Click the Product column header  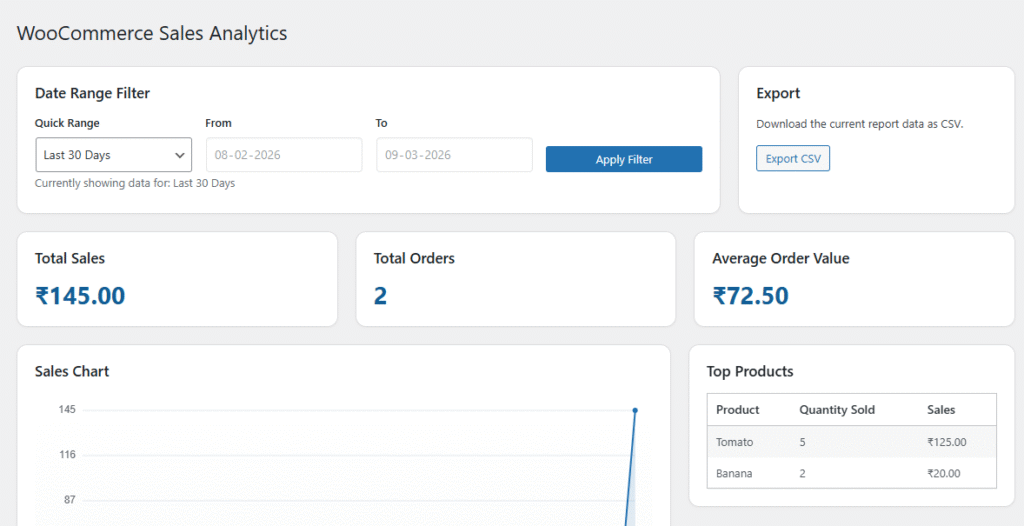pyautogui.click(x=738, y=410)
